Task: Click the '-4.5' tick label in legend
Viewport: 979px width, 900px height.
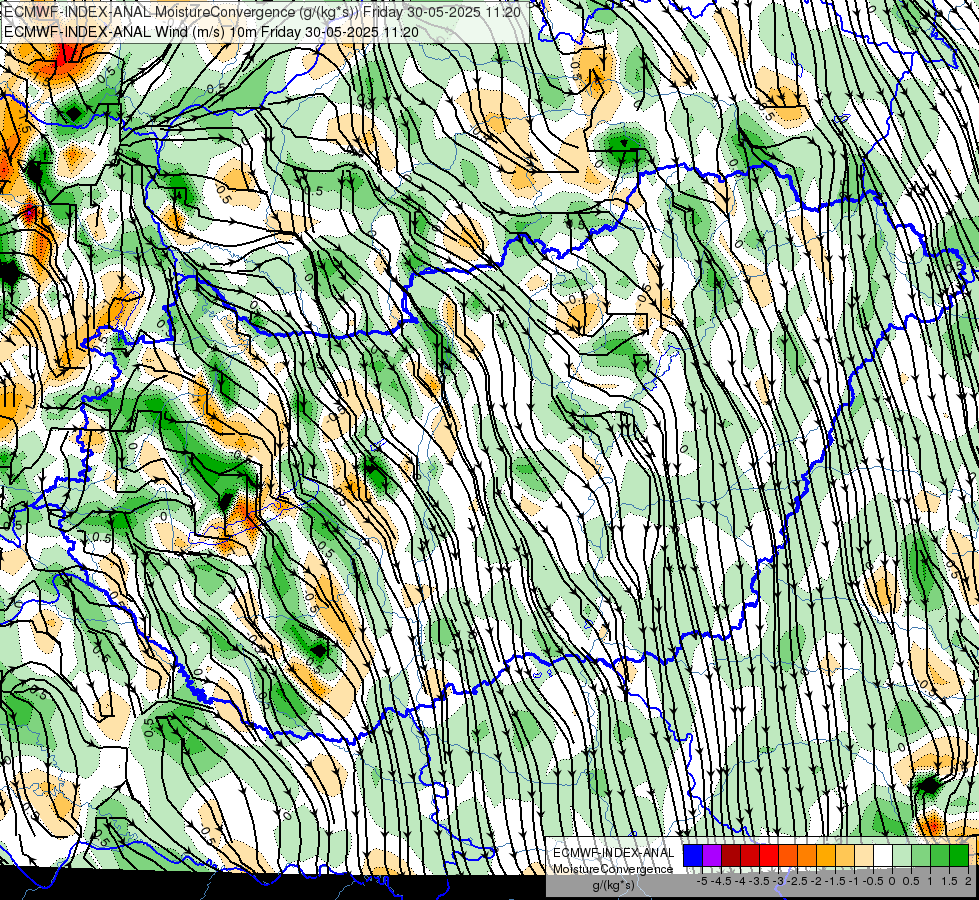Action: tap(723, 881)
